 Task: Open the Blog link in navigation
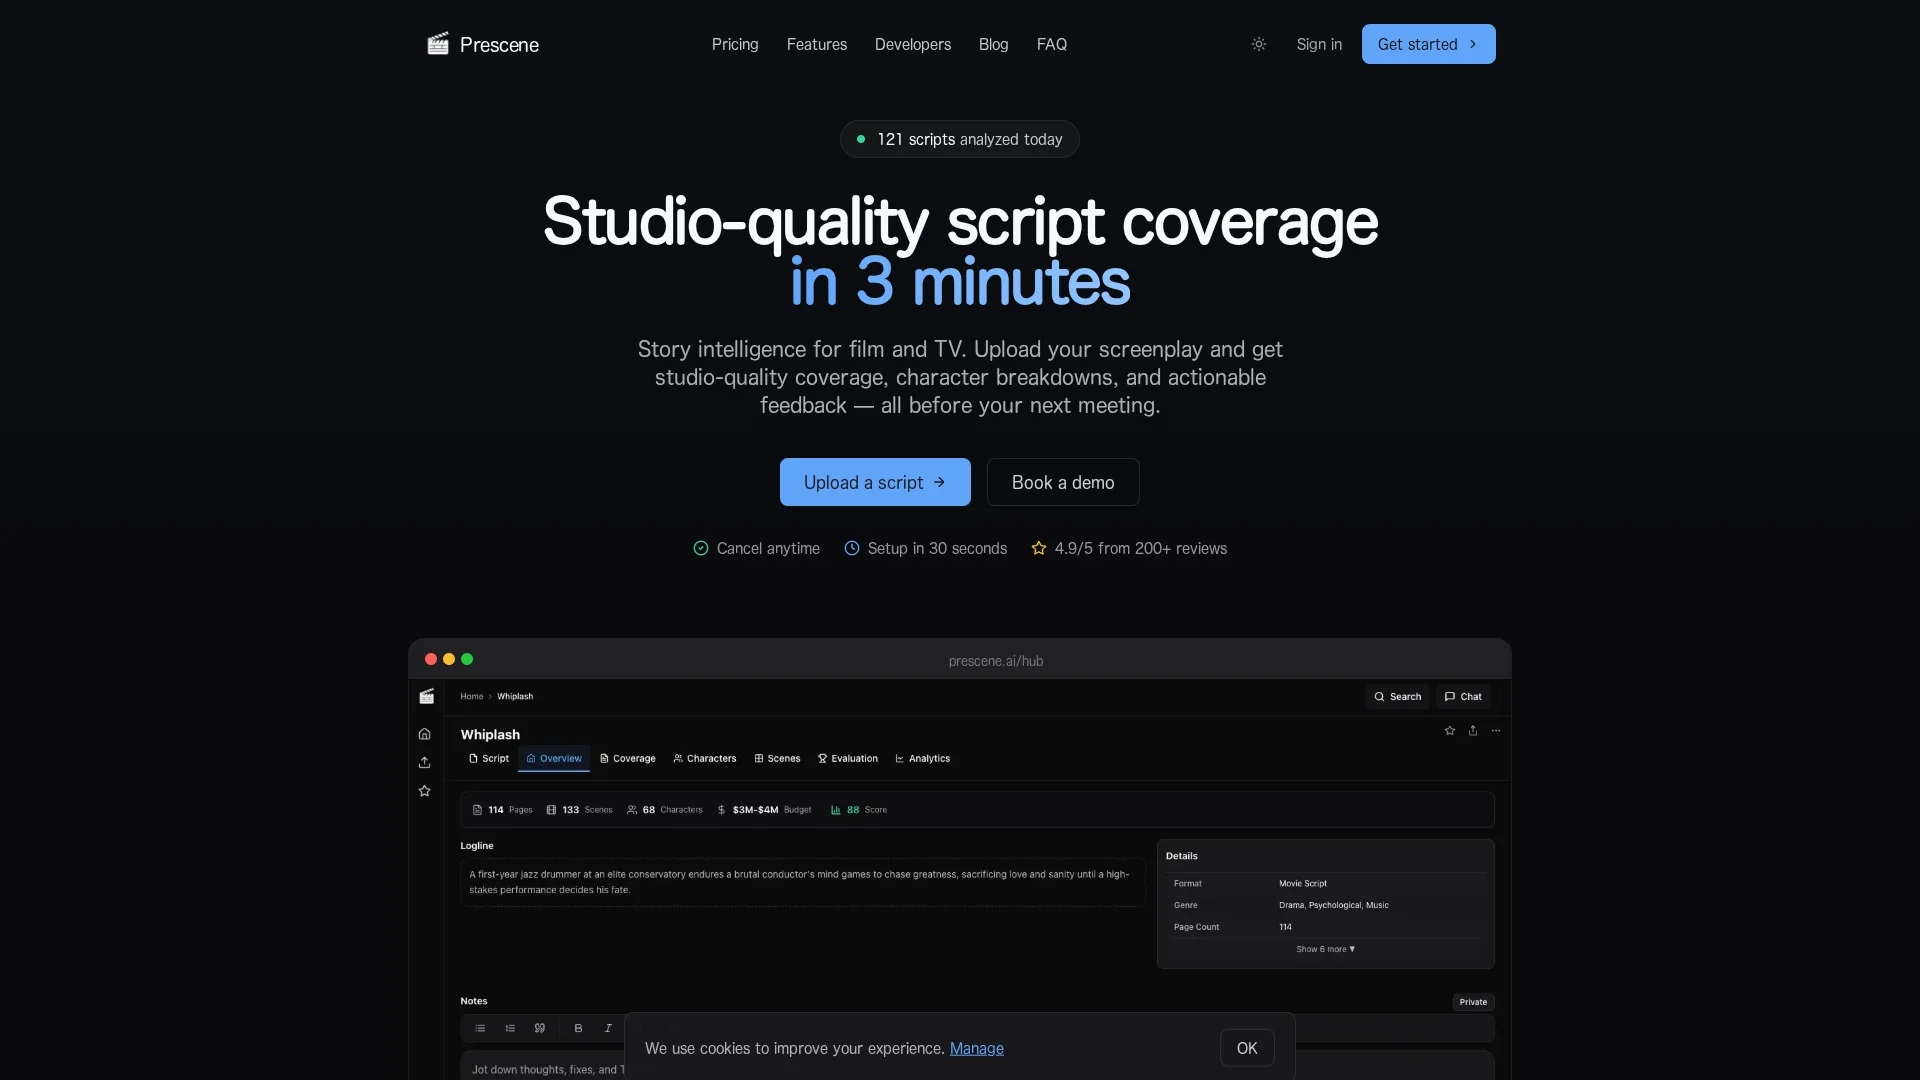click(x=994, y=44)
